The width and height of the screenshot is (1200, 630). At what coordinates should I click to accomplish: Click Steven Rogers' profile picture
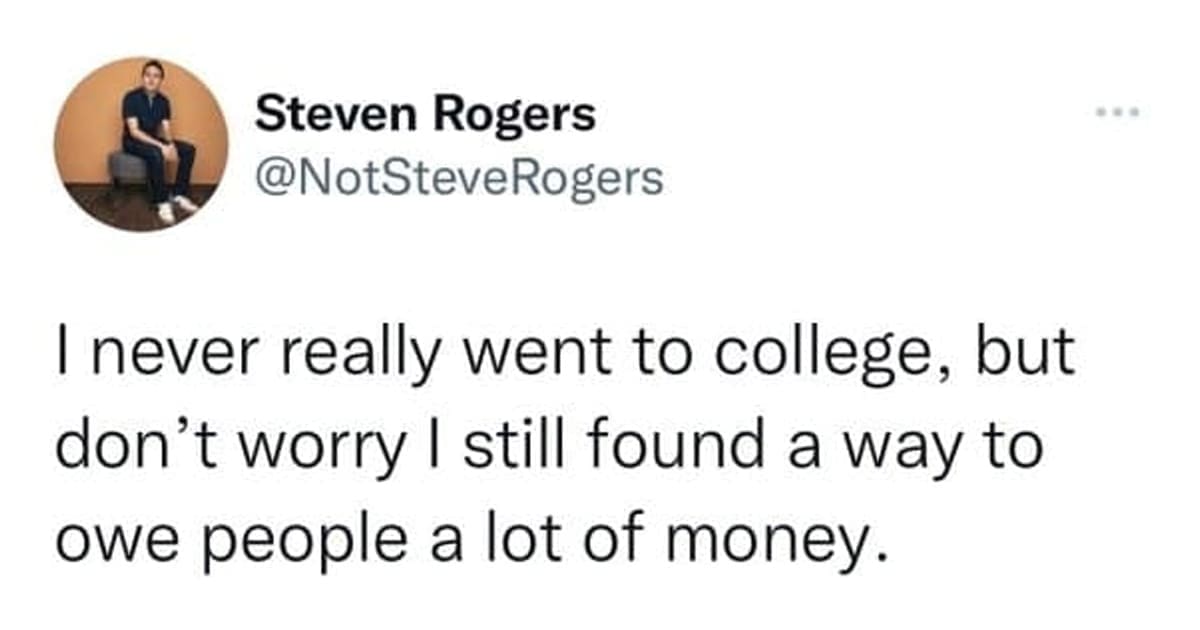point(141,144)
